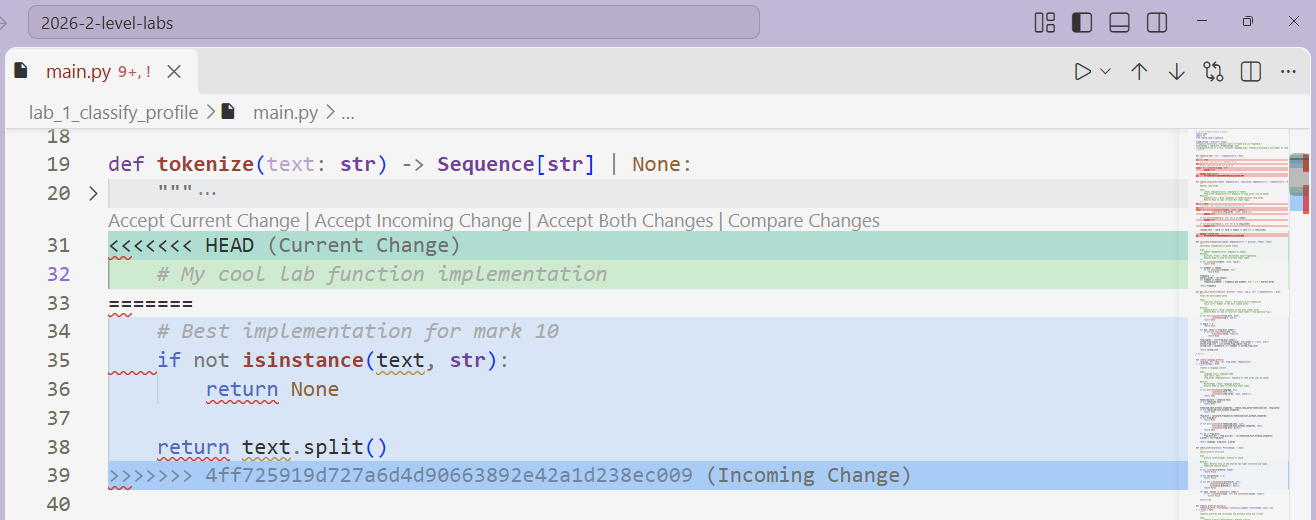Open the lab_1_classify_profile breadcrumb
The height and width of the screenshot is (520, 1316).
114,112
